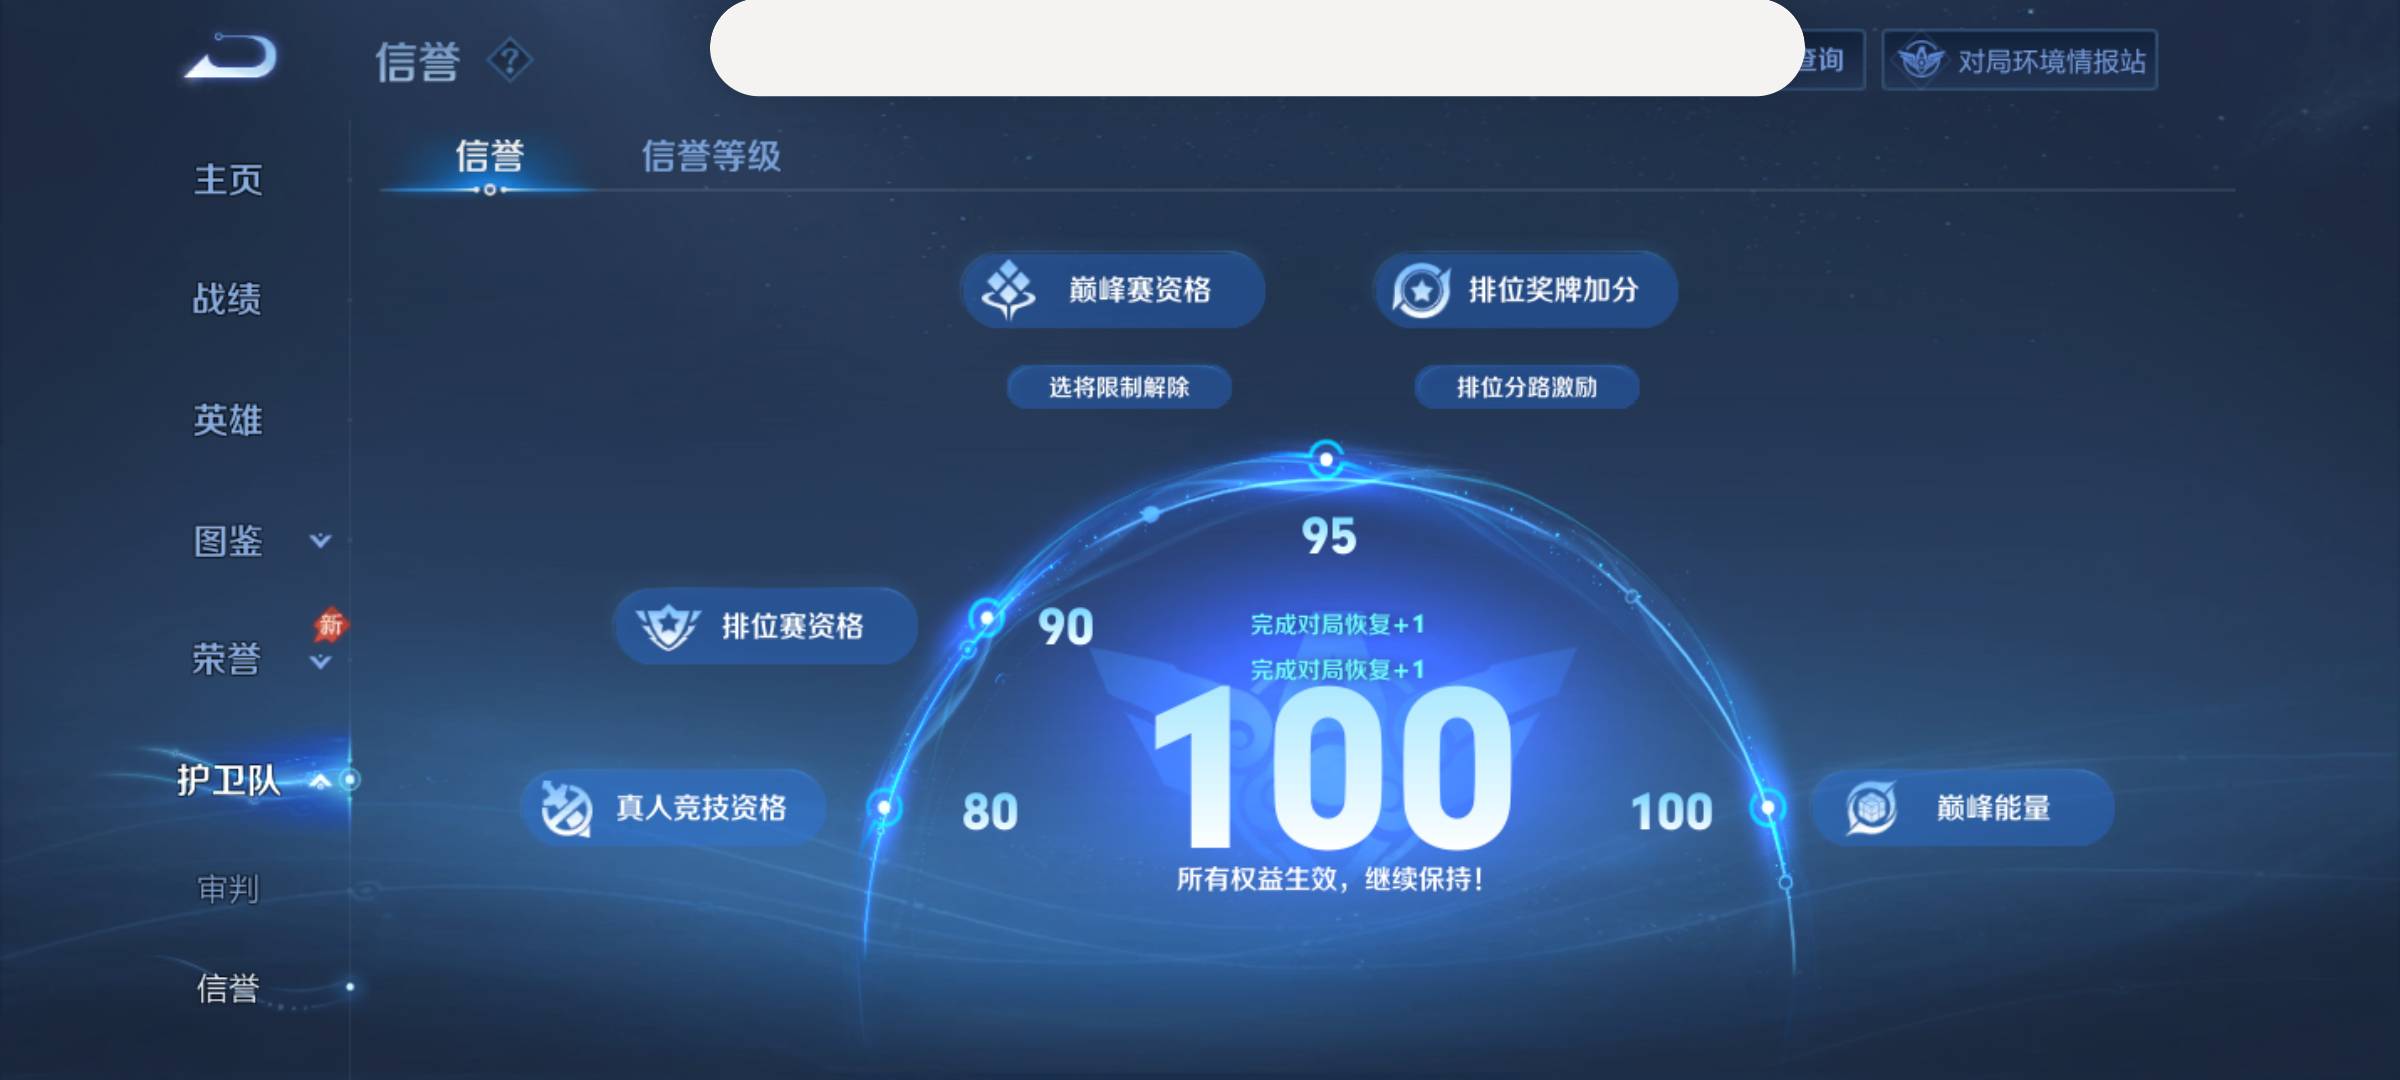Click the 对局环境情报站 emblem icon
Image resolution: width=2400 pixels, height=1080 pixels.
(1921, 61)
